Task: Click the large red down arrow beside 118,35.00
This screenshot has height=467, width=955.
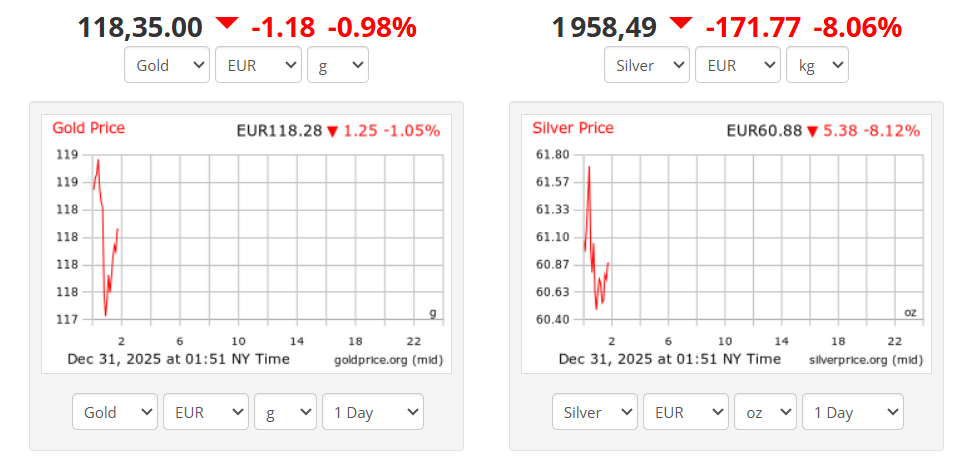Action: point(227,22)
